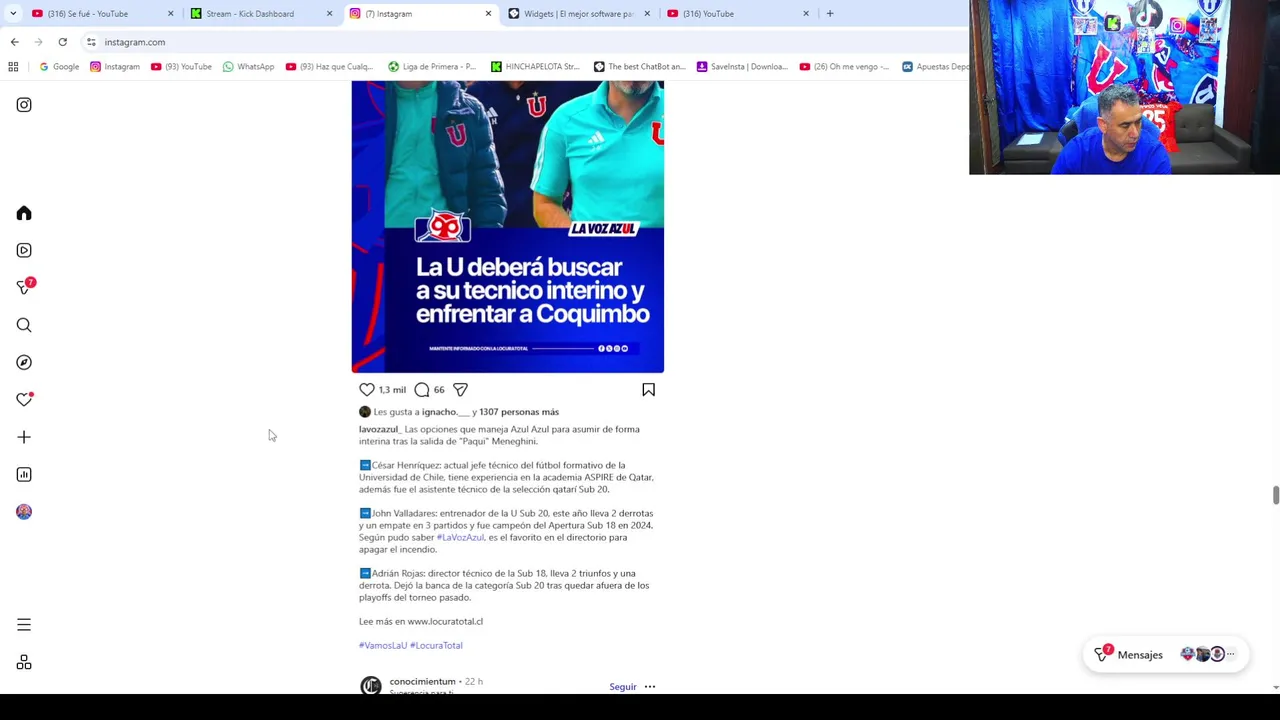
Task: Open the Google bookmark
Action: coord(59,67)
